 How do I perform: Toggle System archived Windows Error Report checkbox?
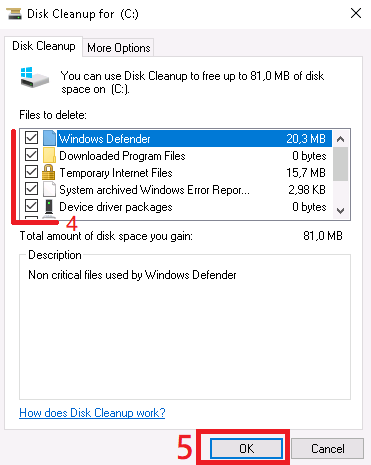[x=31, y=189]
